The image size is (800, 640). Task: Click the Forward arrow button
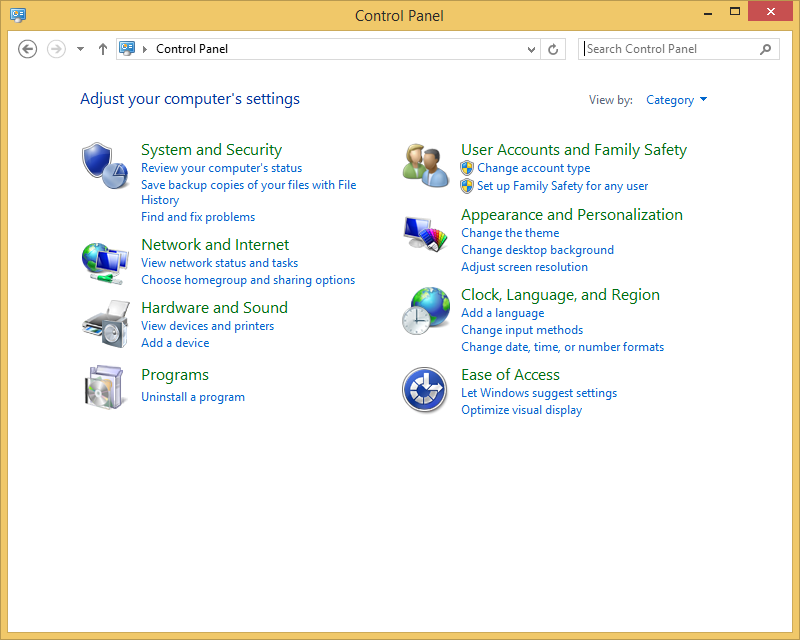click(x=56, y=49)
